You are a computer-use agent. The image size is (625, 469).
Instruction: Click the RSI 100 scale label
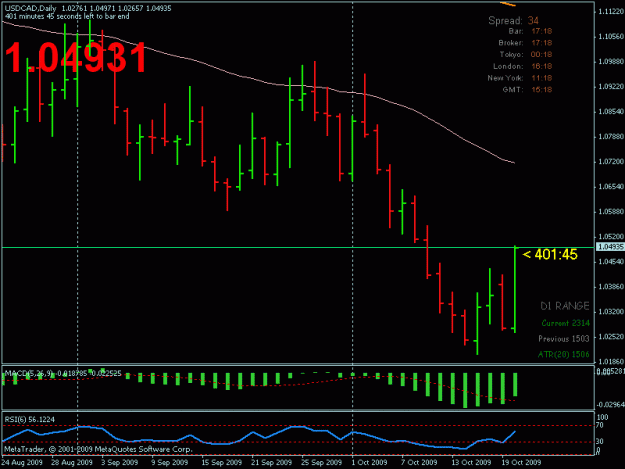602,417
